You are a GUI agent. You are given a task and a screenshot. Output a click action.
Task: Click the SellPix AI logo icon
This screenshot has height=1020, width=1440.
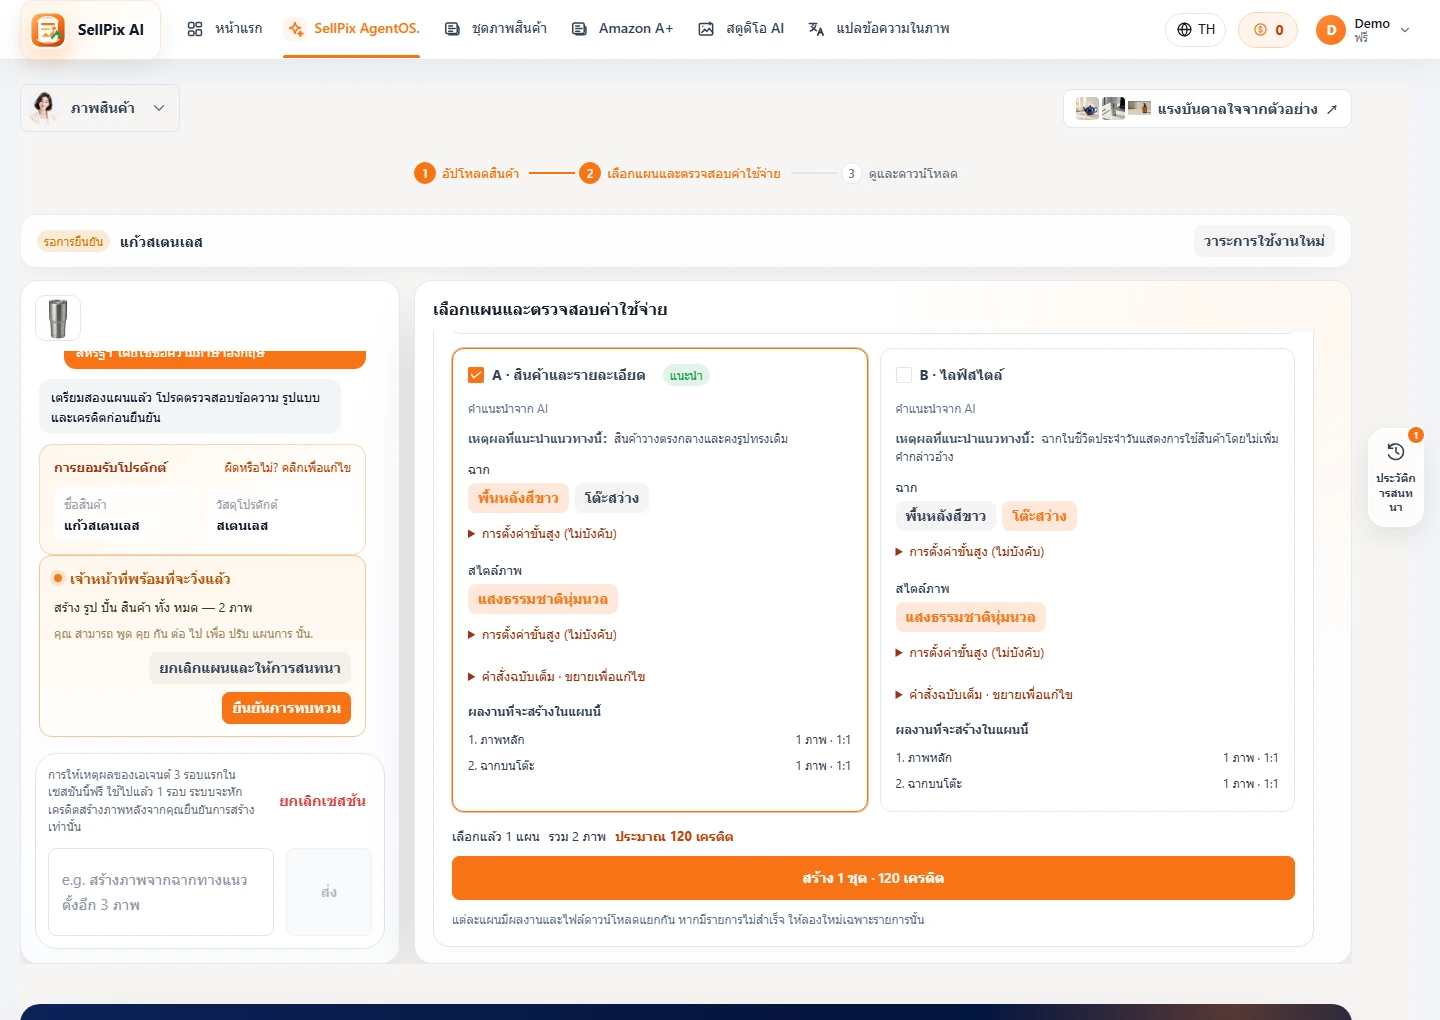(48, 30)
